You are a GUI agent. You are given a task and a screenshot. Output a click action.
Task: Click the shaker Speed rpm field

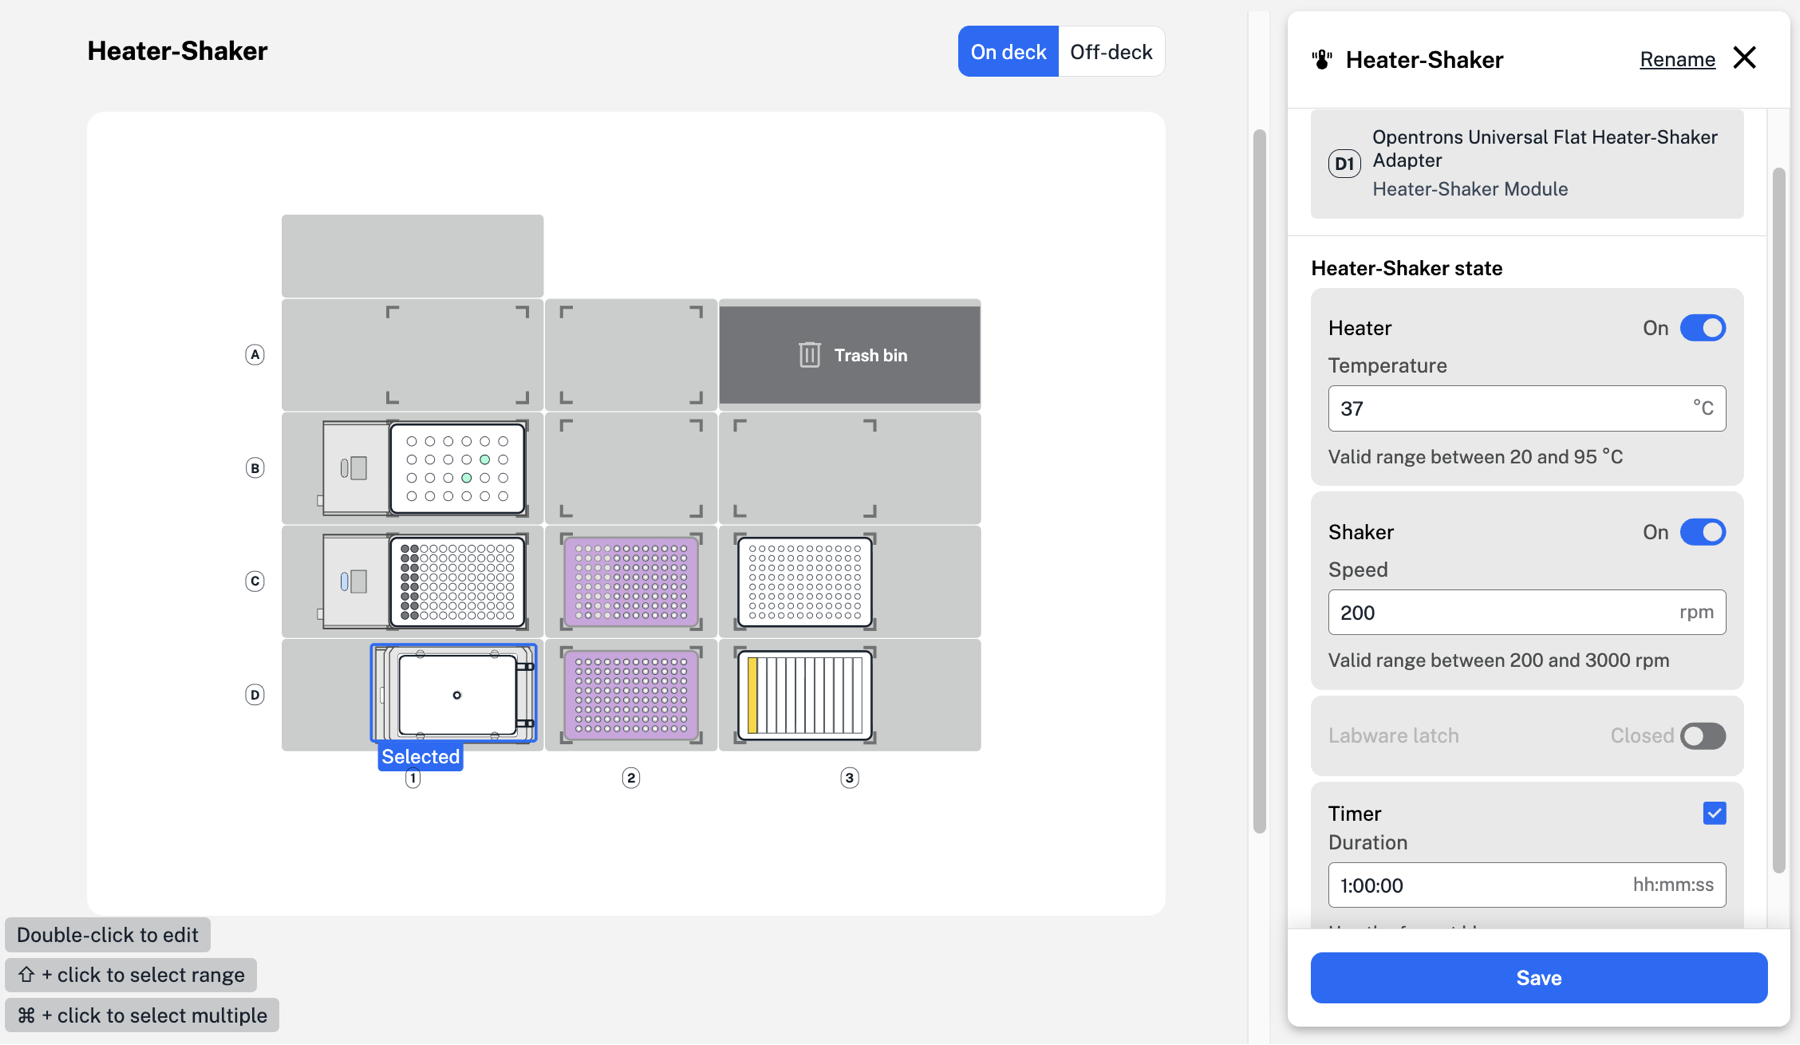tap(1500, 613)
